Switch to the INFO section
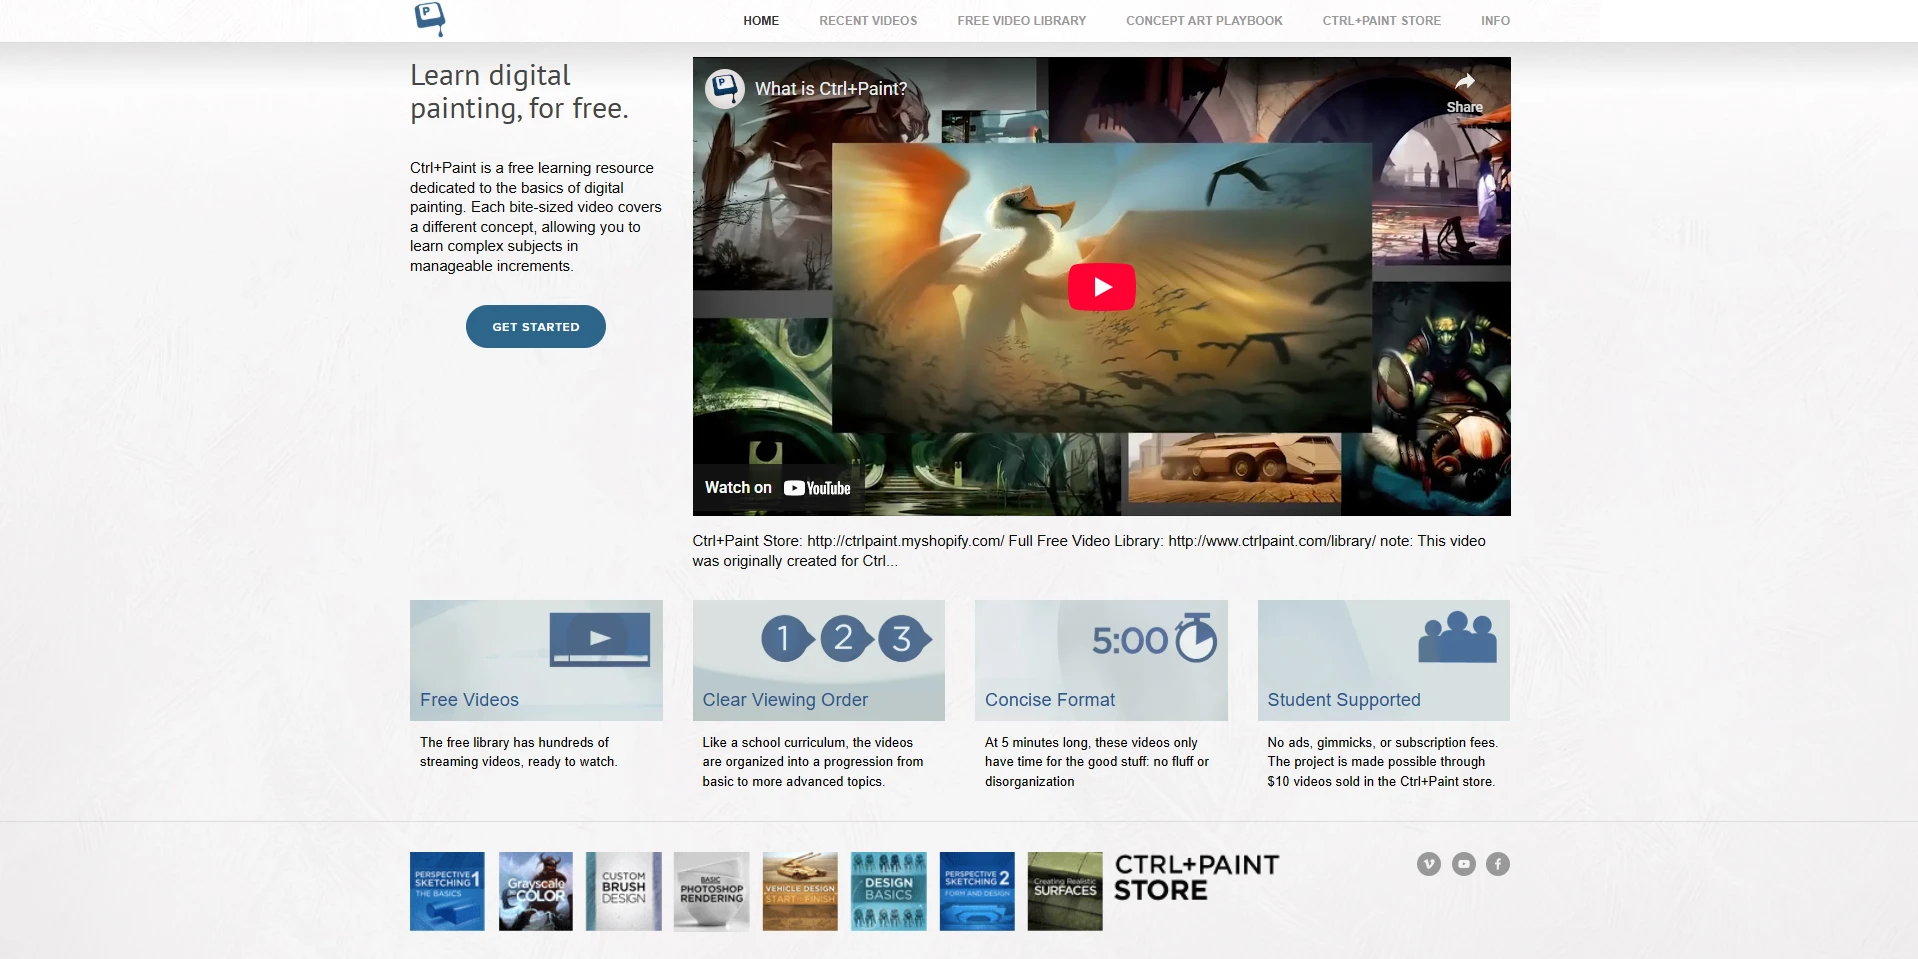 tap(1495, 20)
